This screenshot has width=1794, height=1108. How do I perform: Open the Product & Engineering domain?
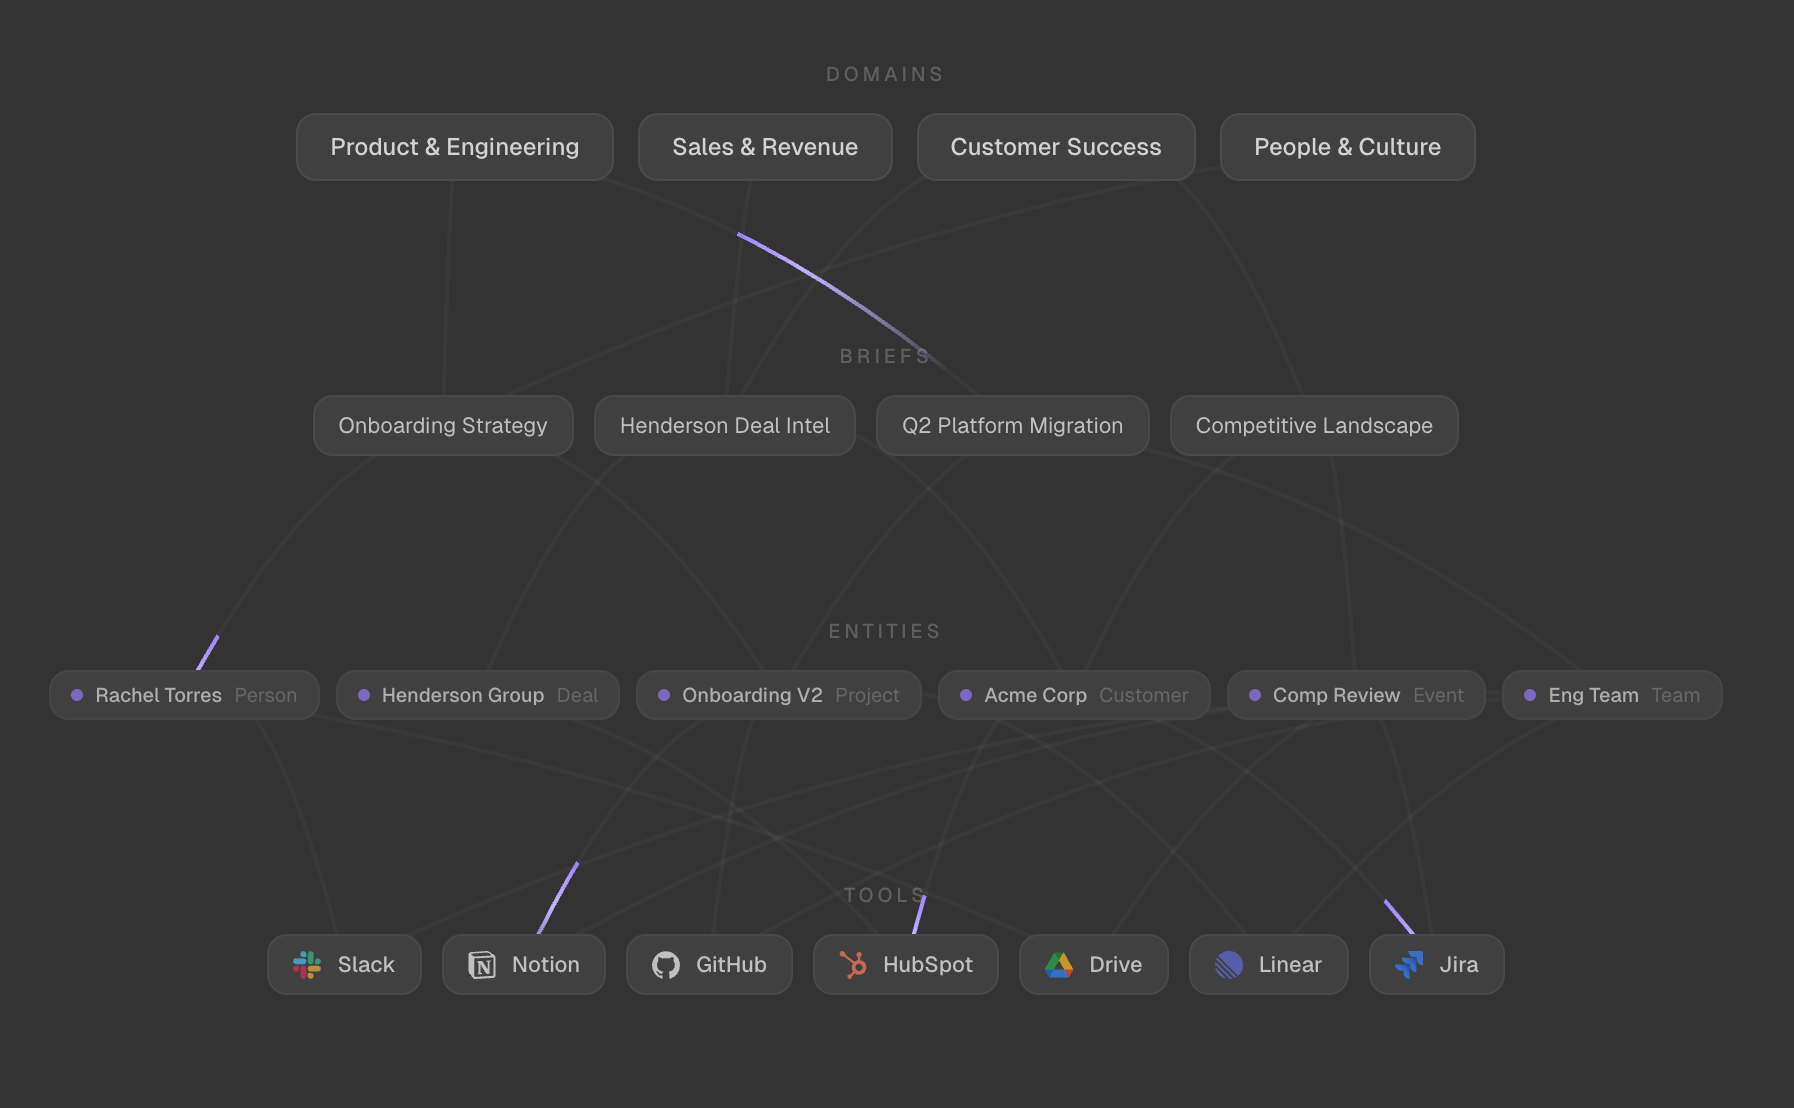[x=454, y=147]
